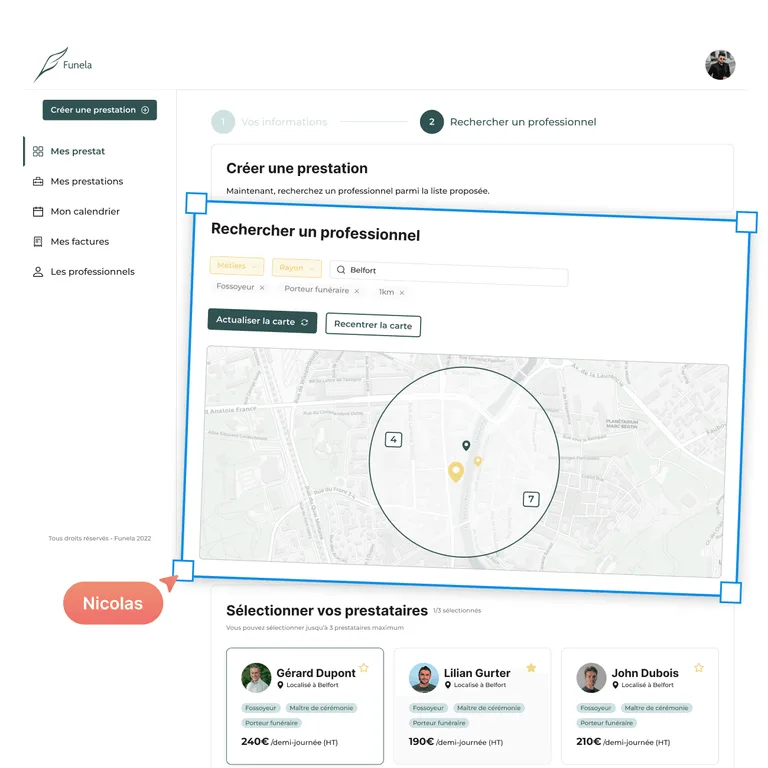Open the Mes prestat menu item
The width and height of the screenshot is (768, 768).
pyautogui.click(x=77, y=151)
